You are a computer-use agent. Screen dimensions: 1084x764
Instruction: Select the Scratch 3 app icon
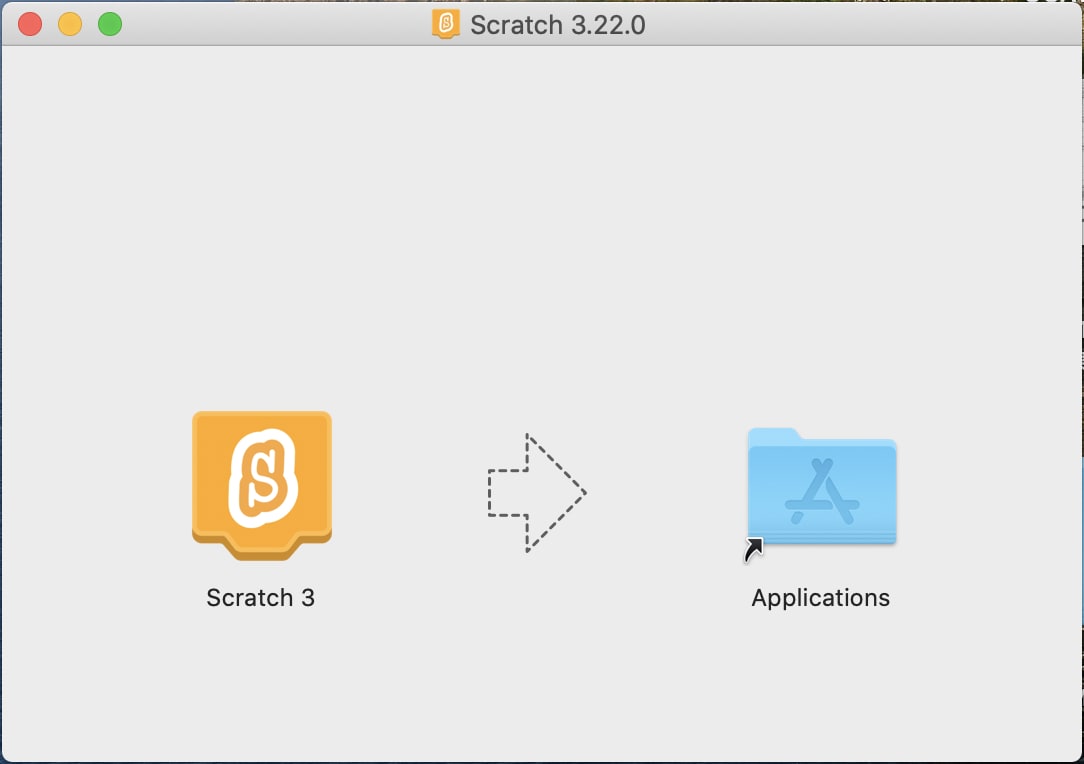[261, 484]
